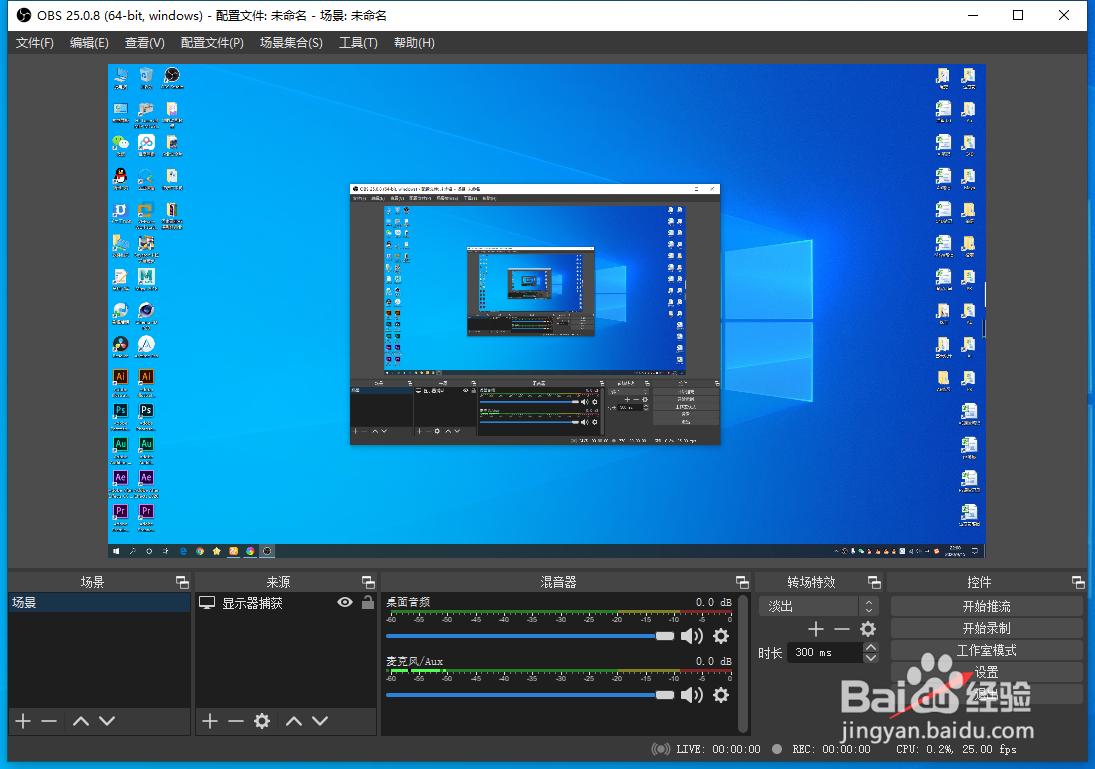Click nested OBS window in preview
Screen dimensions: 1095x769
(x=534, y=314)
